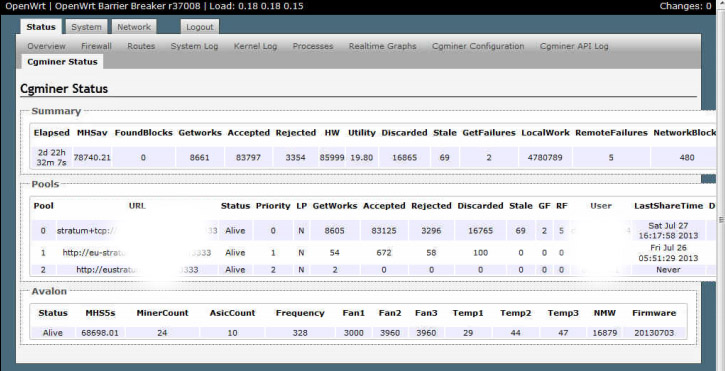Click pool 0 LastShareTime Sat Jul 27
725x371 pixels.
(x=668, y=230)
